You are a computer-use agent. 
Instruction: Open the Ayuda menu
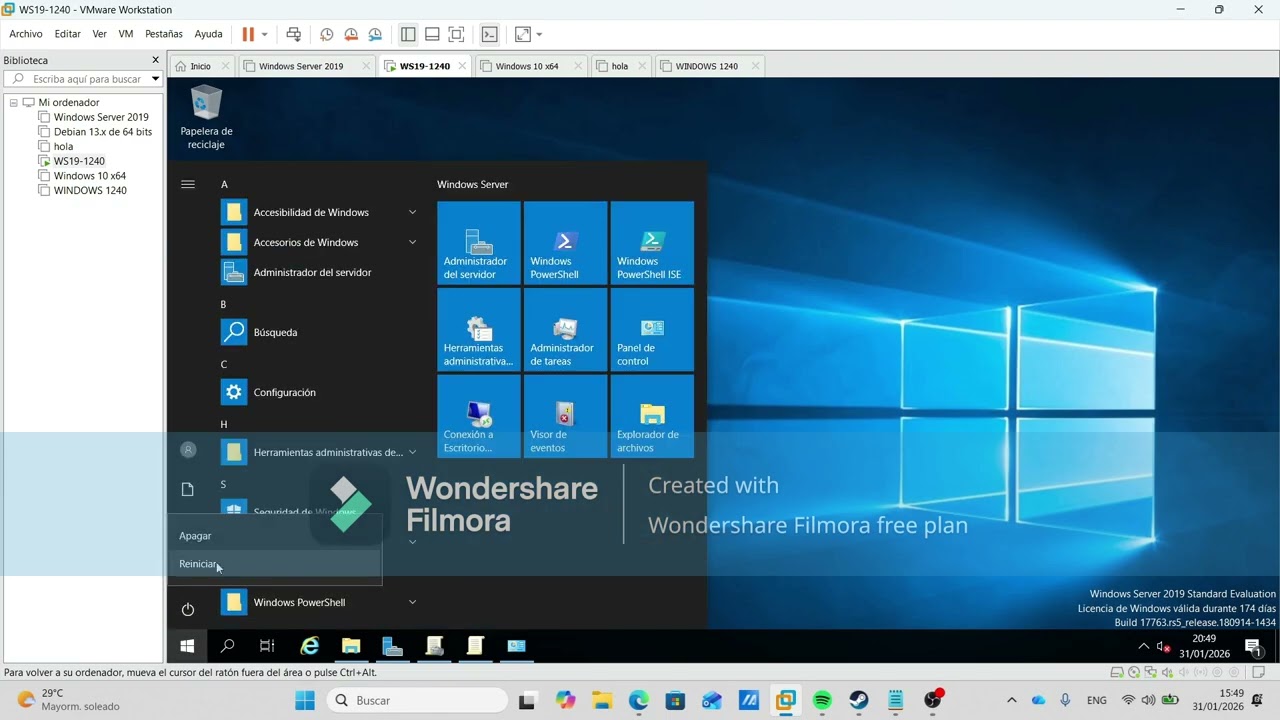coord(208,34)
